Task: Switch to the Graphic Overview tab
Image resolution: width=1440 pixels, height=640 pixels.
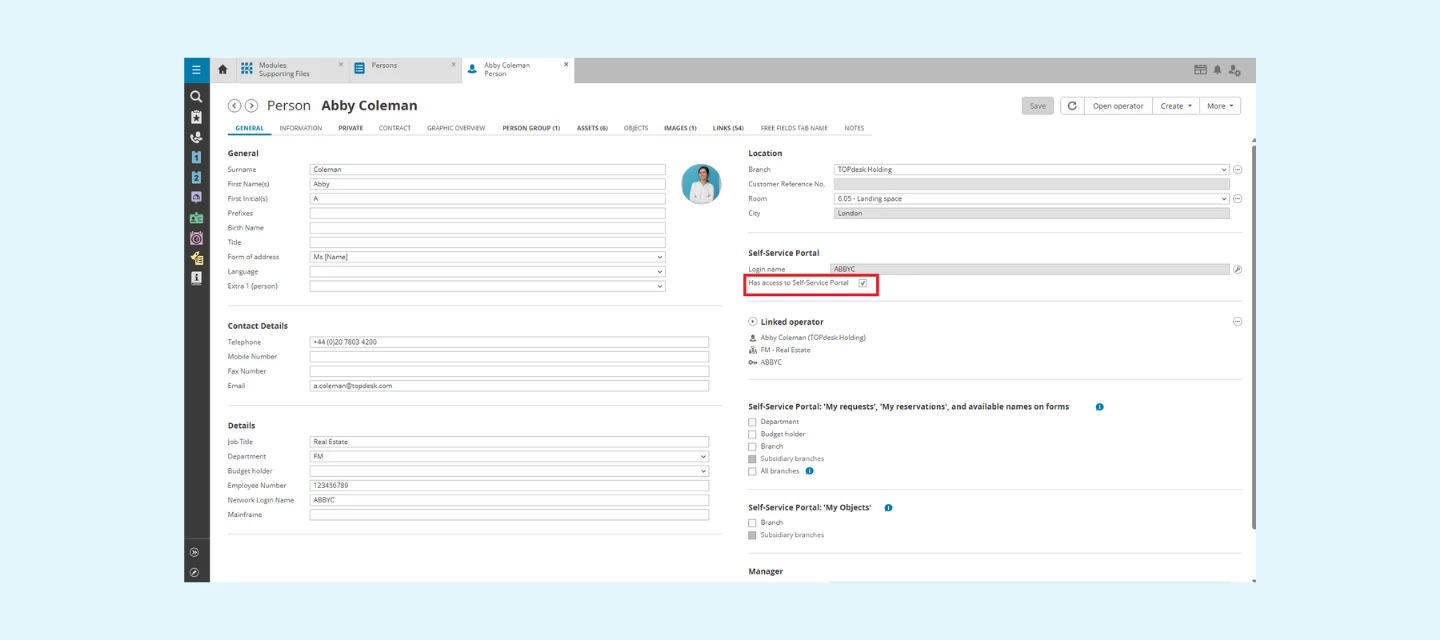Action: tap(456, 128)
